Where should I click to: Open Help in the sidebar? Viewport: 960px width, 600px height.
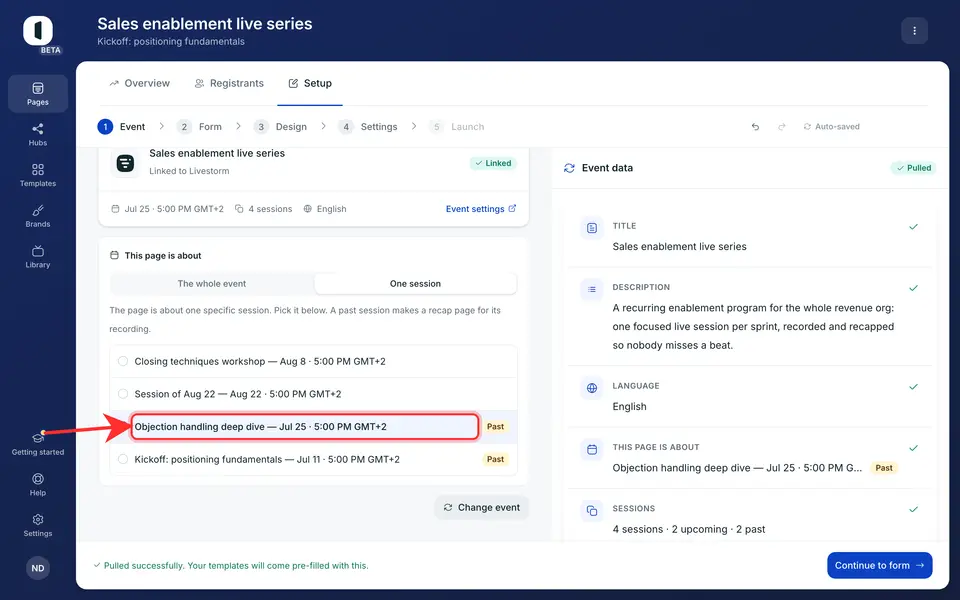(38, 484)
